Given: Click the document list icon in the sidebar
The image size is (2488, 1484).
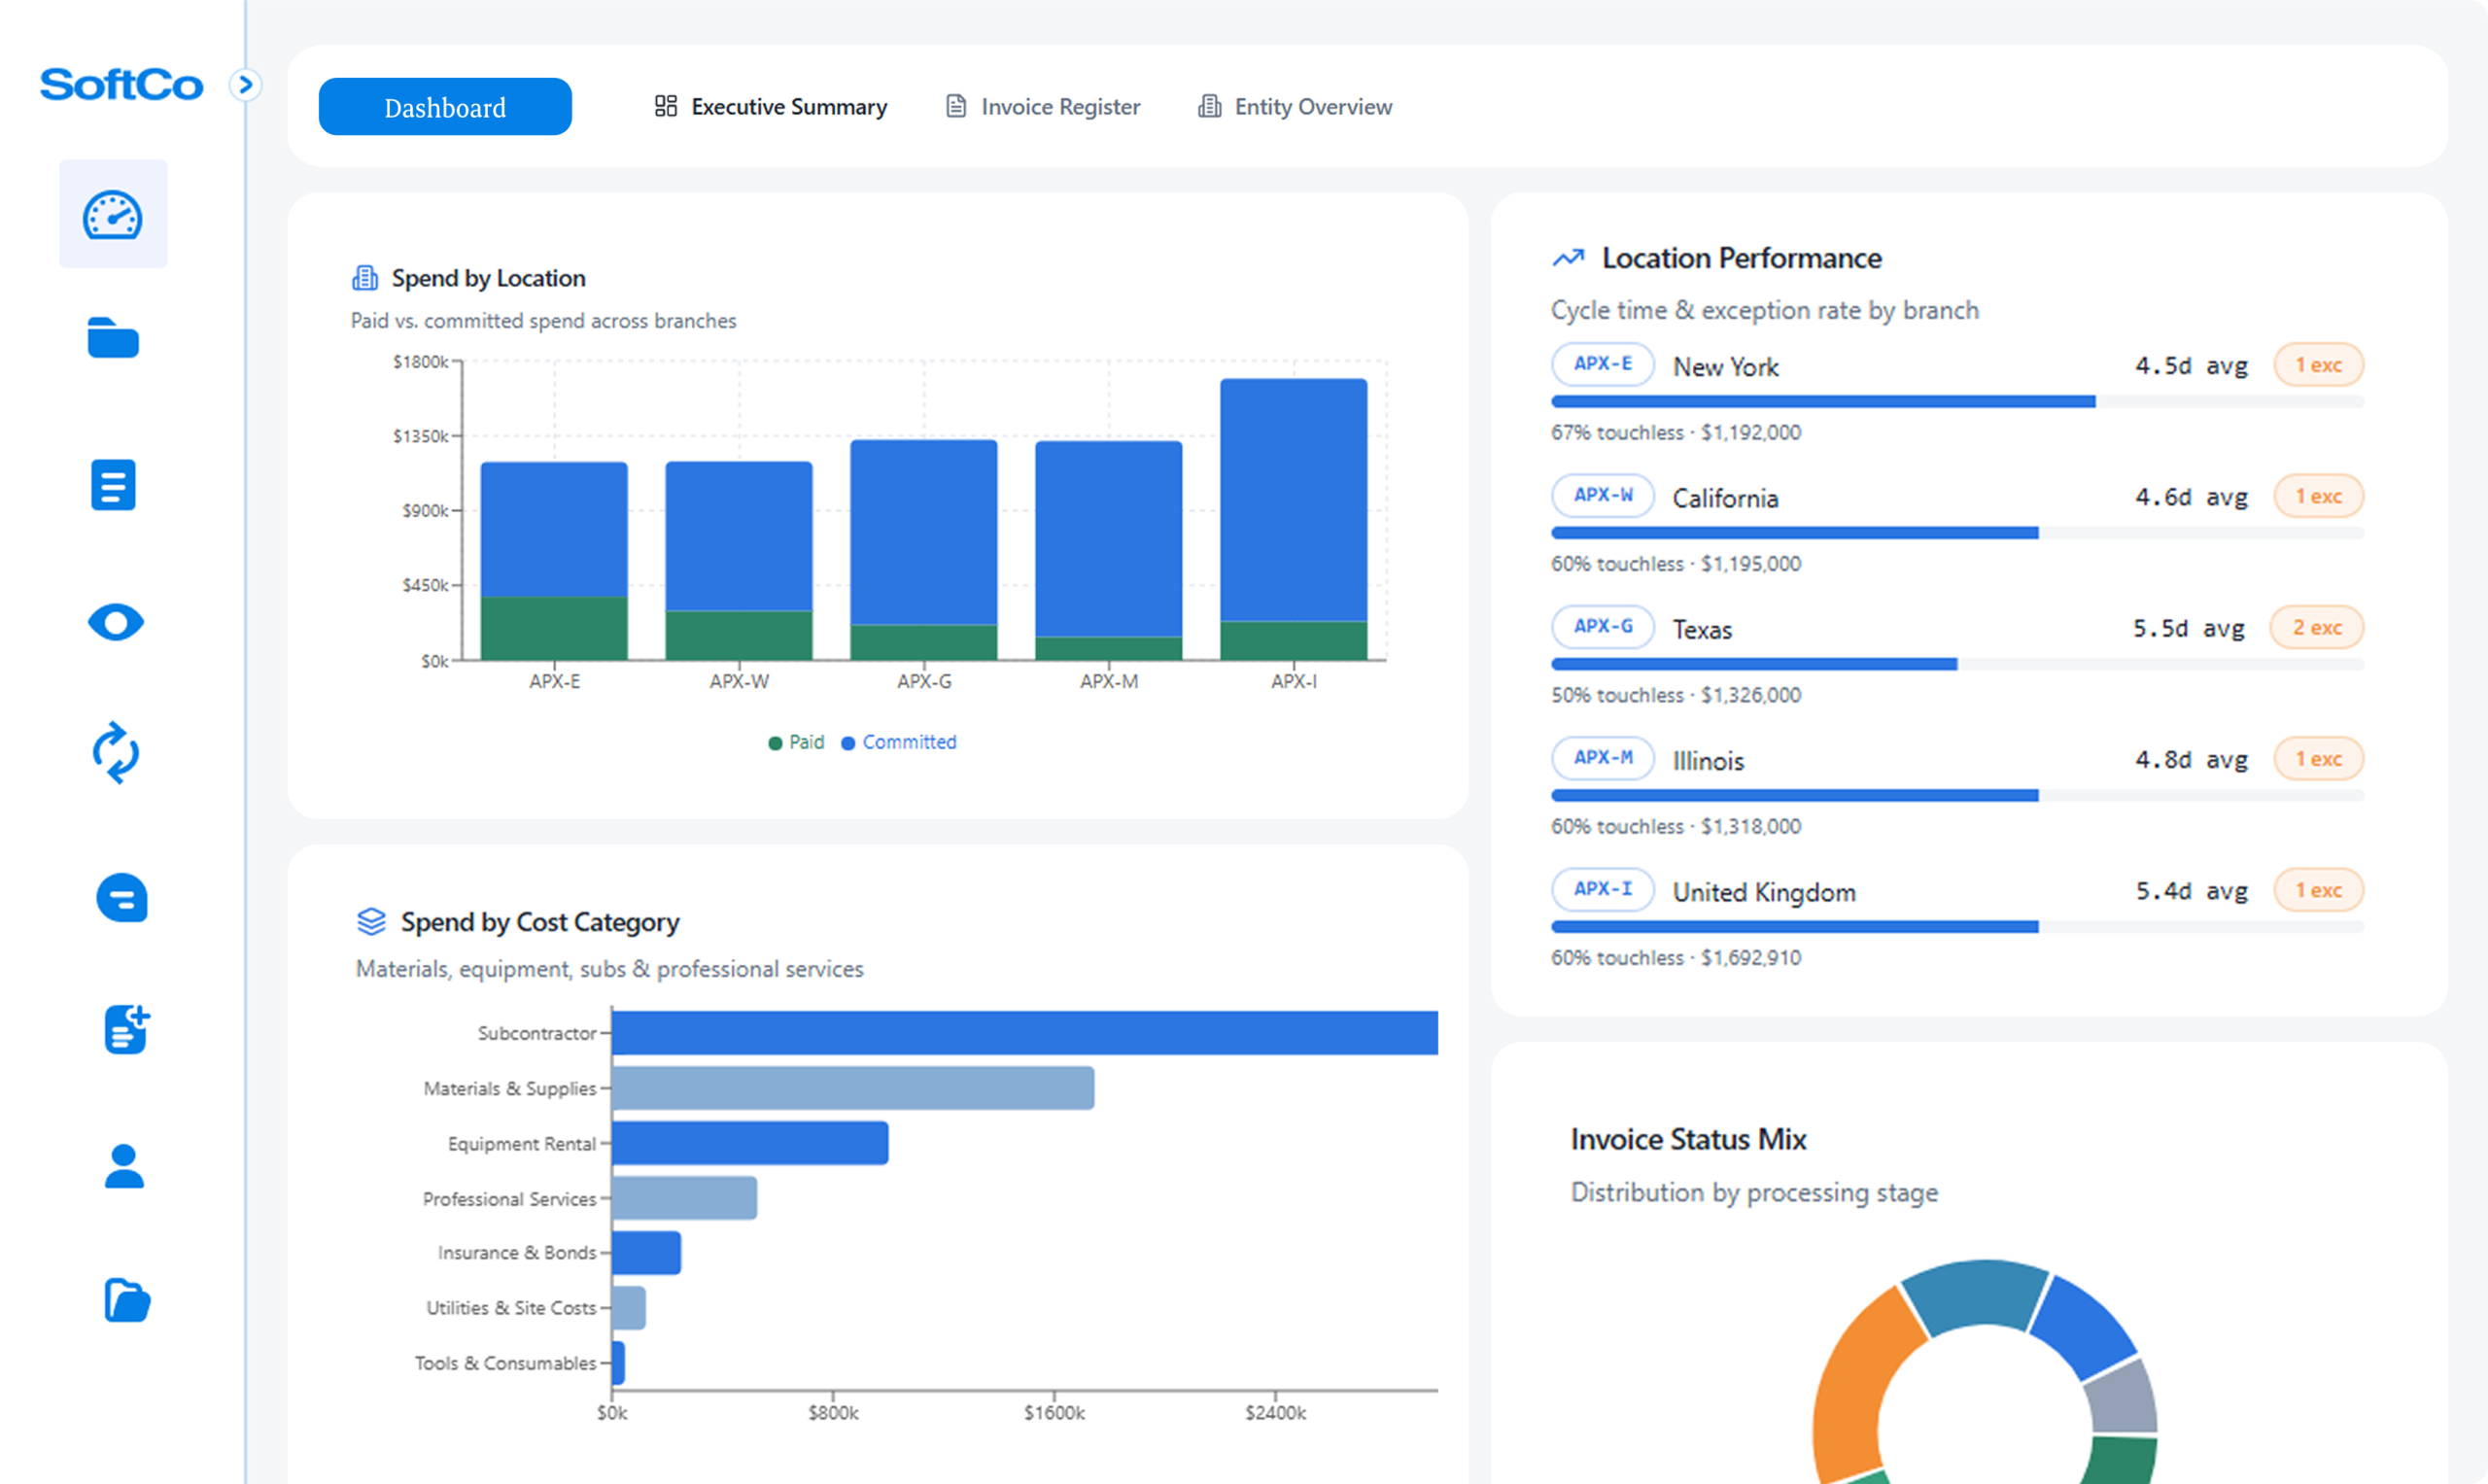Looking at the screenshot, I should point(115,485).
